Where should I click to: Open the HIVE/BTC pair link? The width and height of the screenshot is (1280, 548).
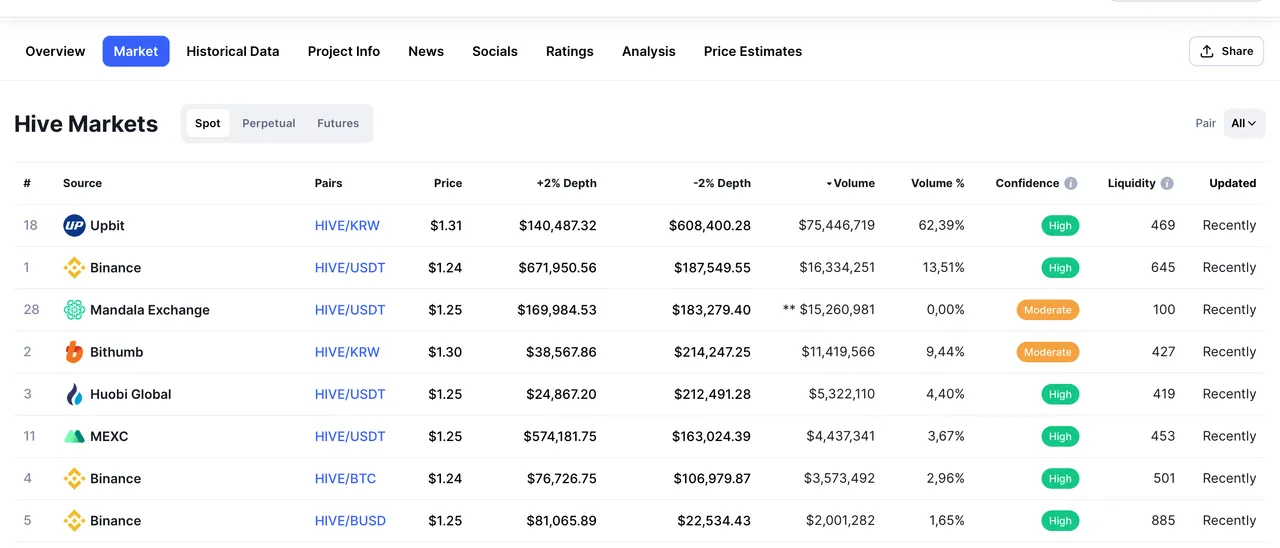346,478
